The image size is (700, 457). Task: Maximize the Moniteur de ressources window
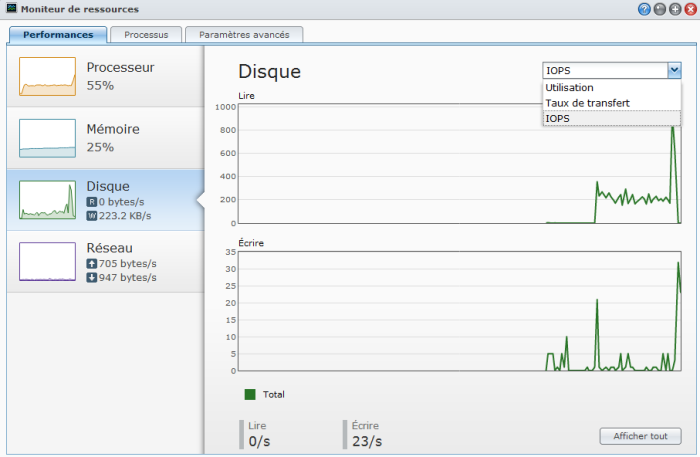674,9
